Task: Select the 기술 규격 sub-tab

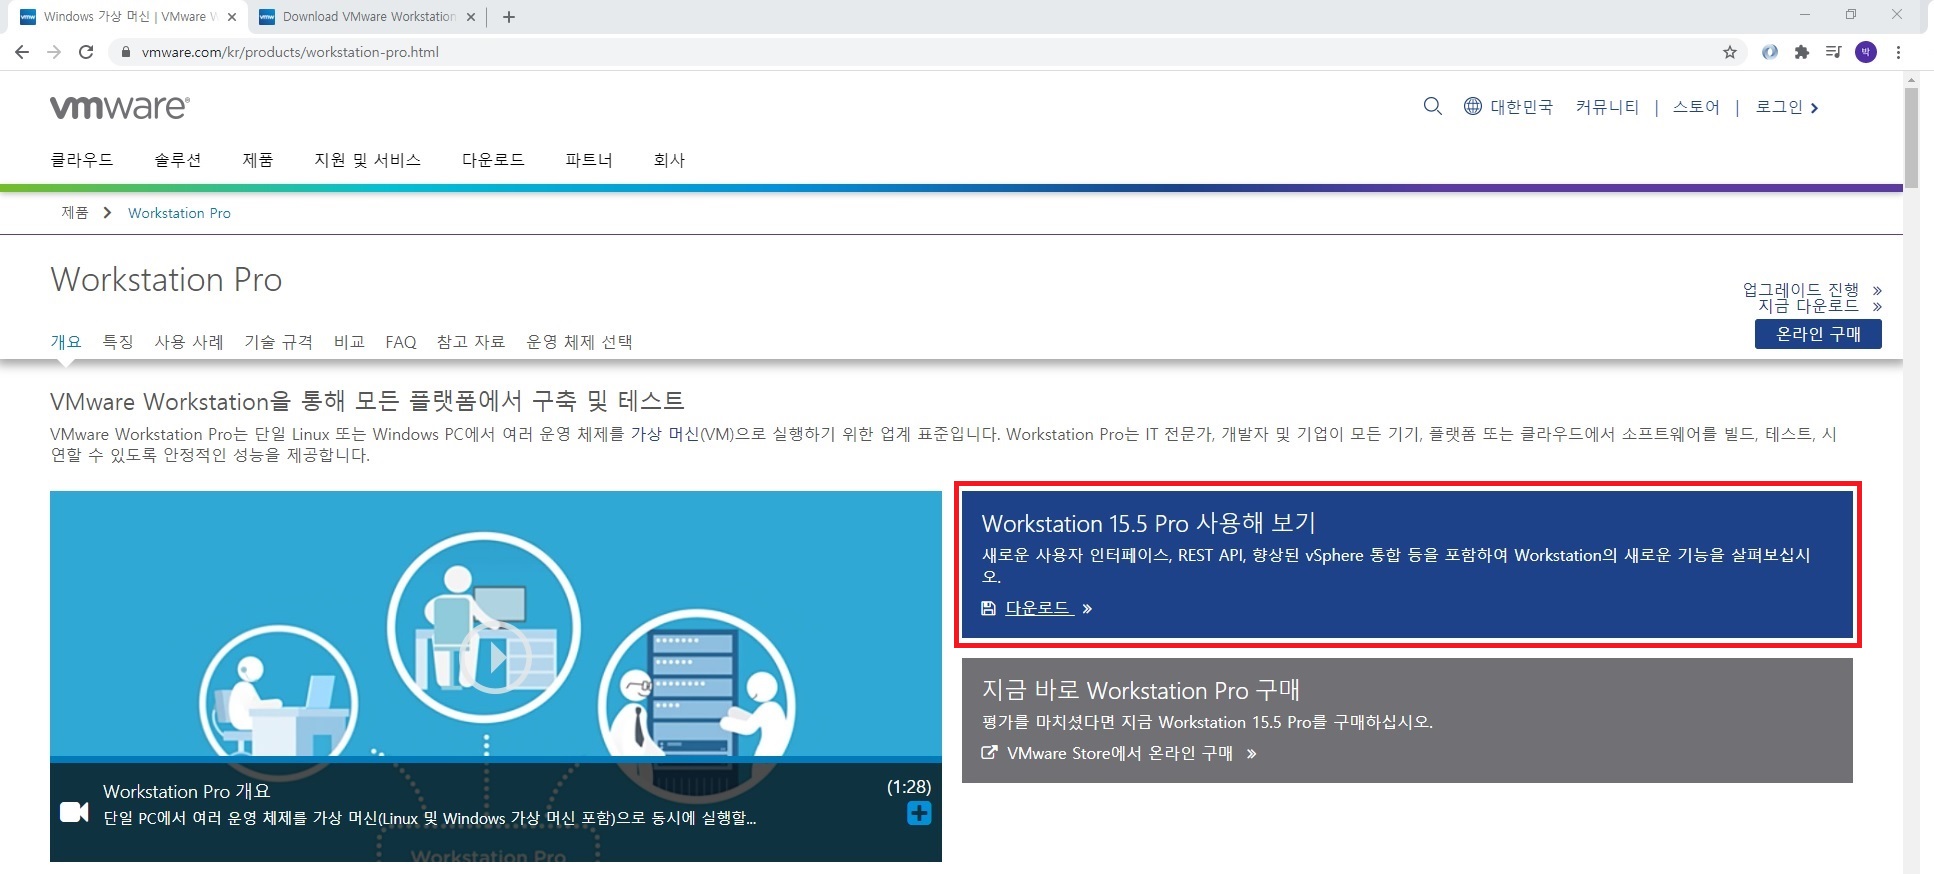Action: [279, 342]
